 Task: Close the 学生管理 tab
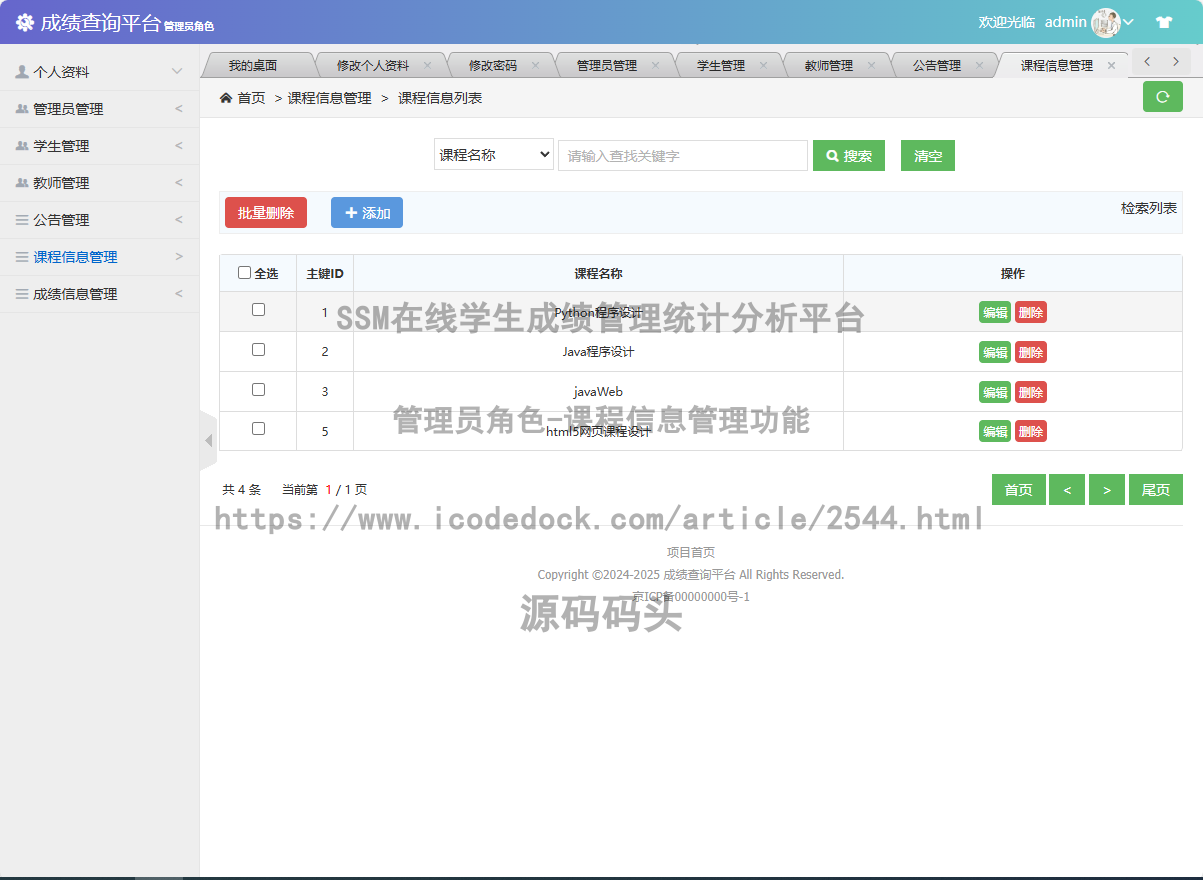click(763, 65)
